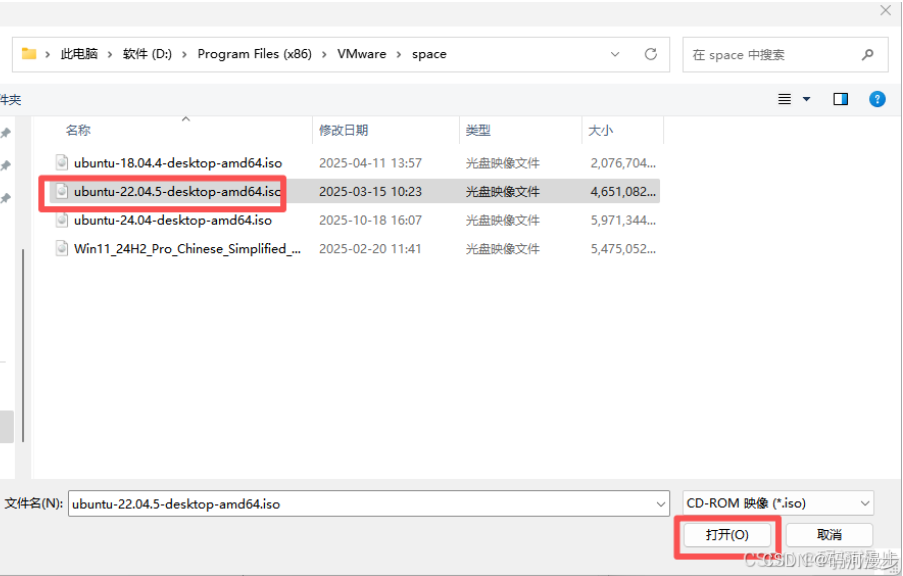The width and height of the screenshot is (903, 576).
Task: Navigate to 此电脑 breadcrumb
Action: [x=79, y=54]
